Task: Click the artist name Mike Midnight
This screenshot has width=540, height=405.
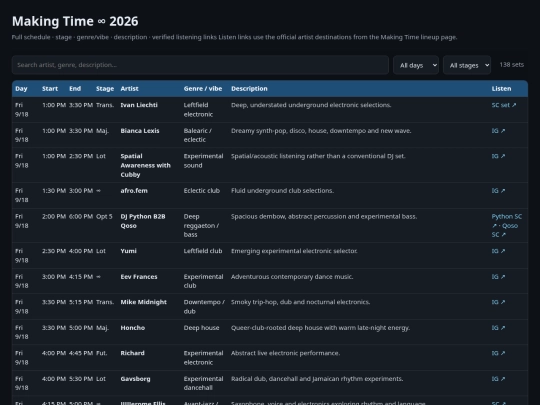Action: [143, 302]
